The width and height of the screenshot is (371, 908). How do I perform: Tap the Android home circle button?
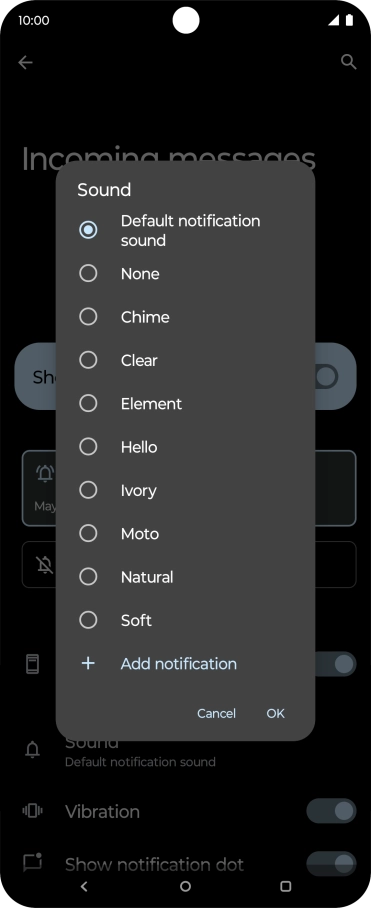click(185, 886)
